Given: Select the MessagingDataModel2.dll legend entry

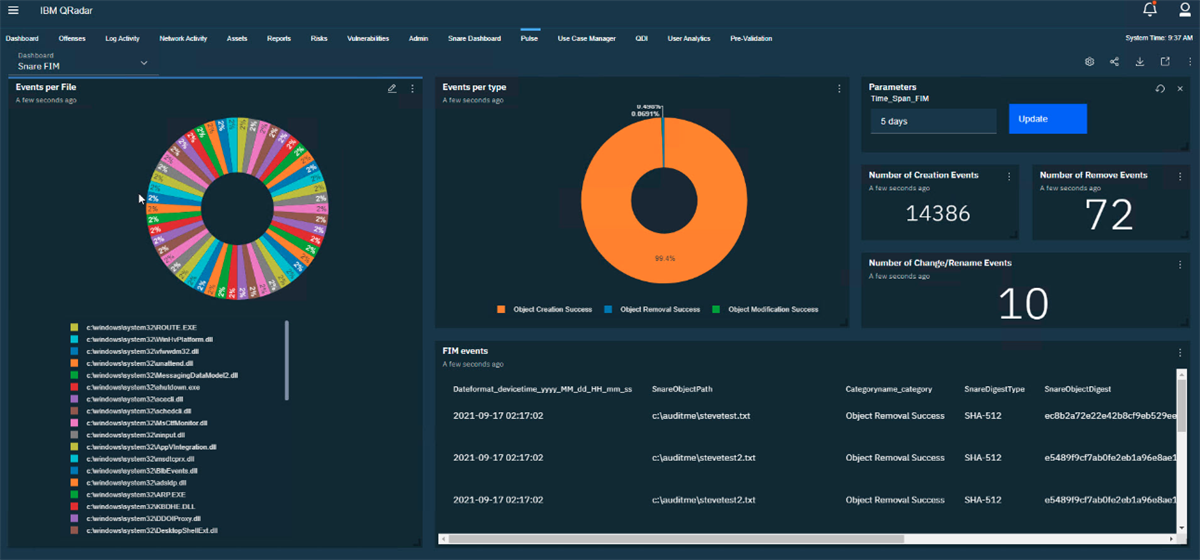Looking at the screenshot, I should [154, 375].
